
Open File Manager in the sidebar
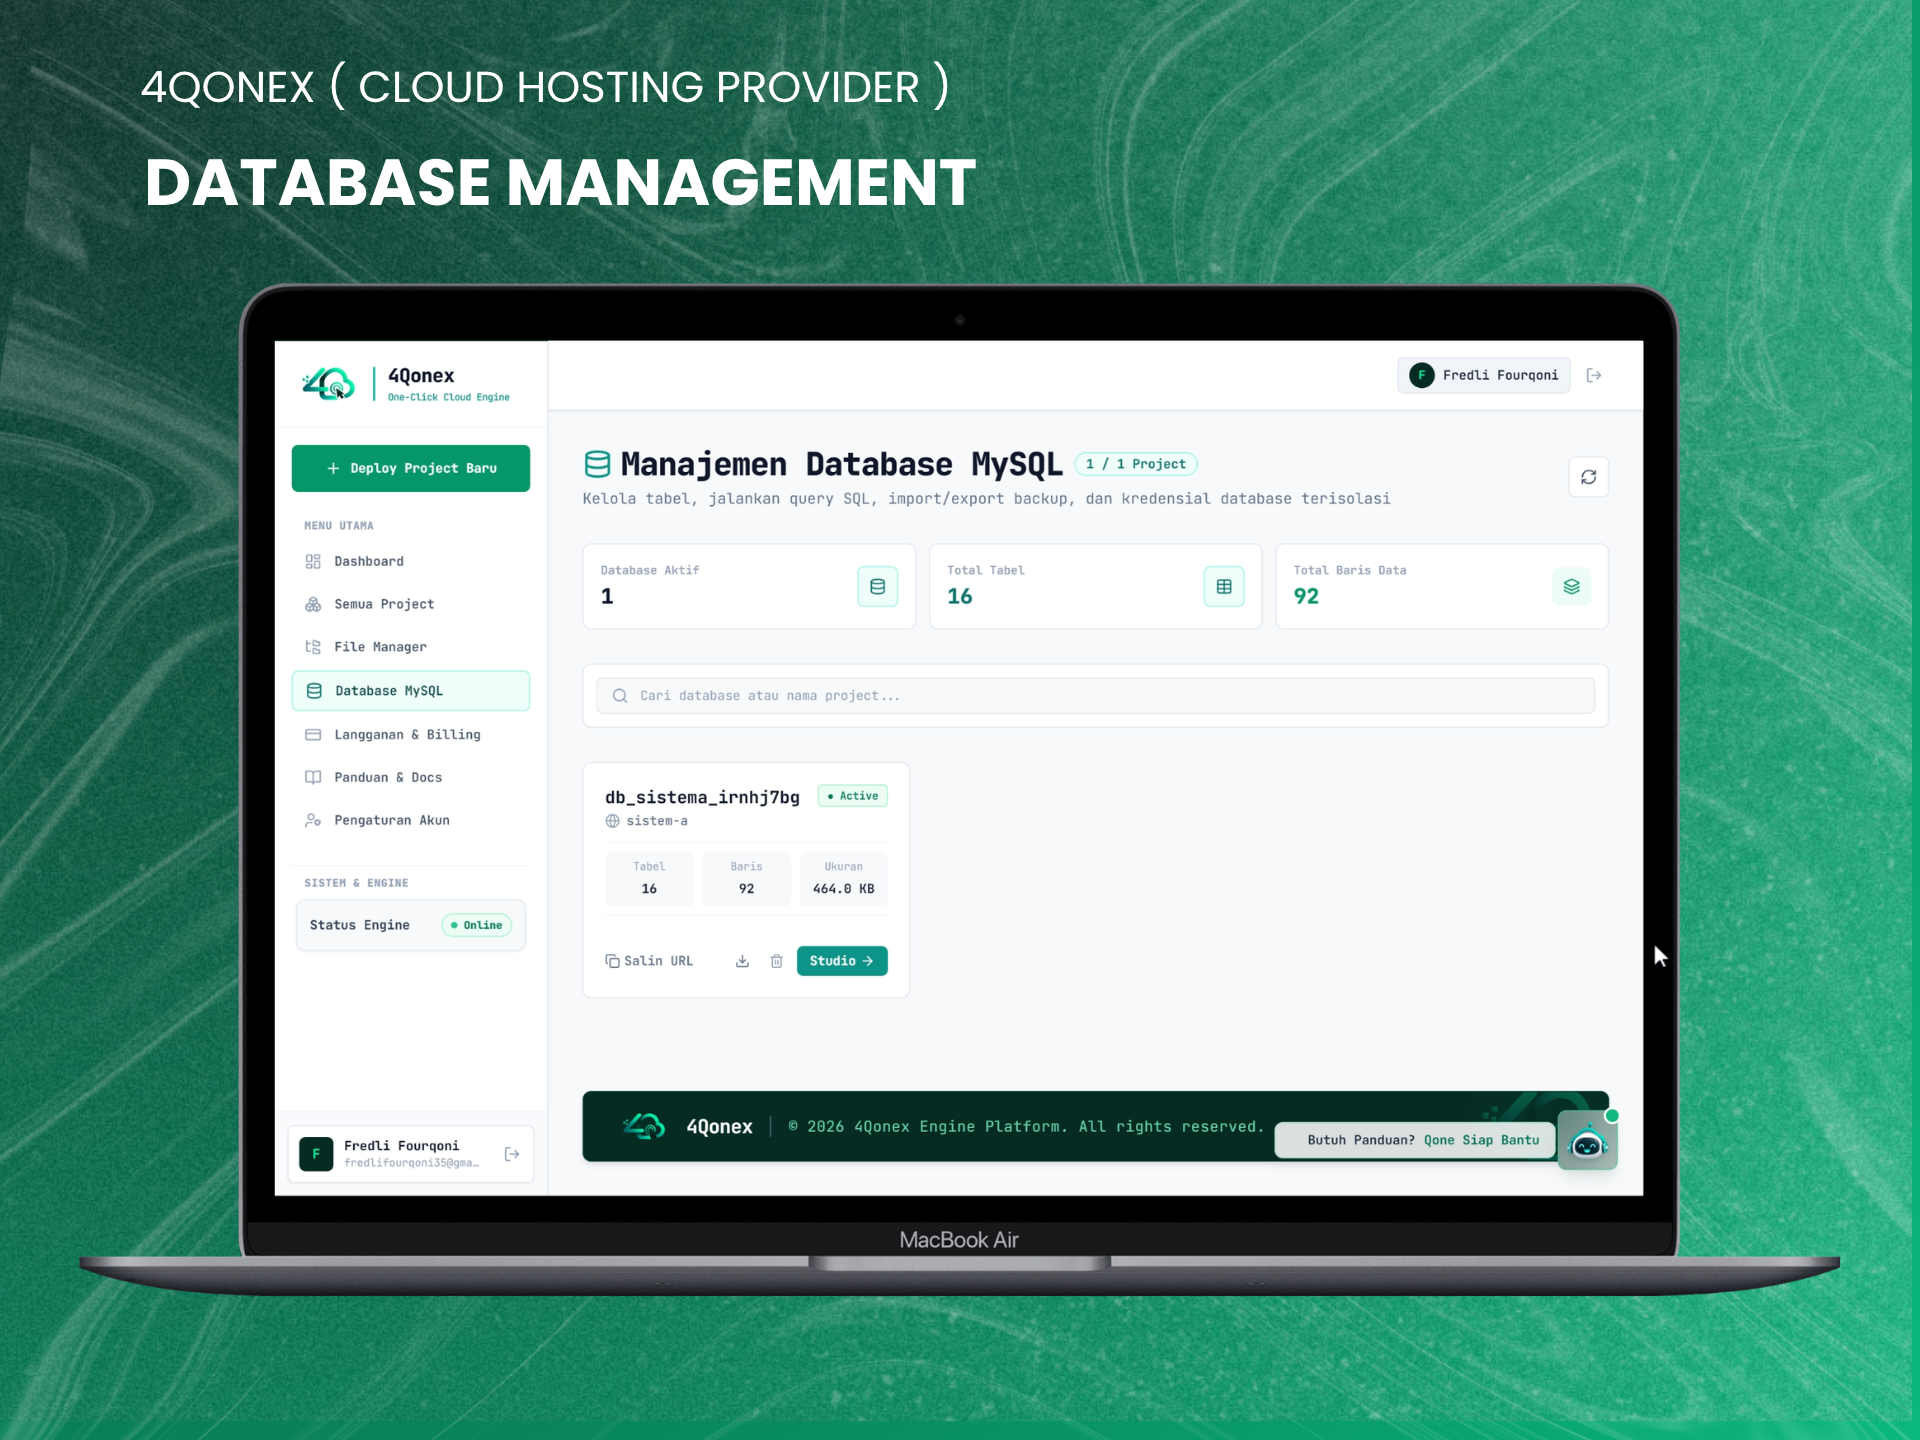pos(410,647)
